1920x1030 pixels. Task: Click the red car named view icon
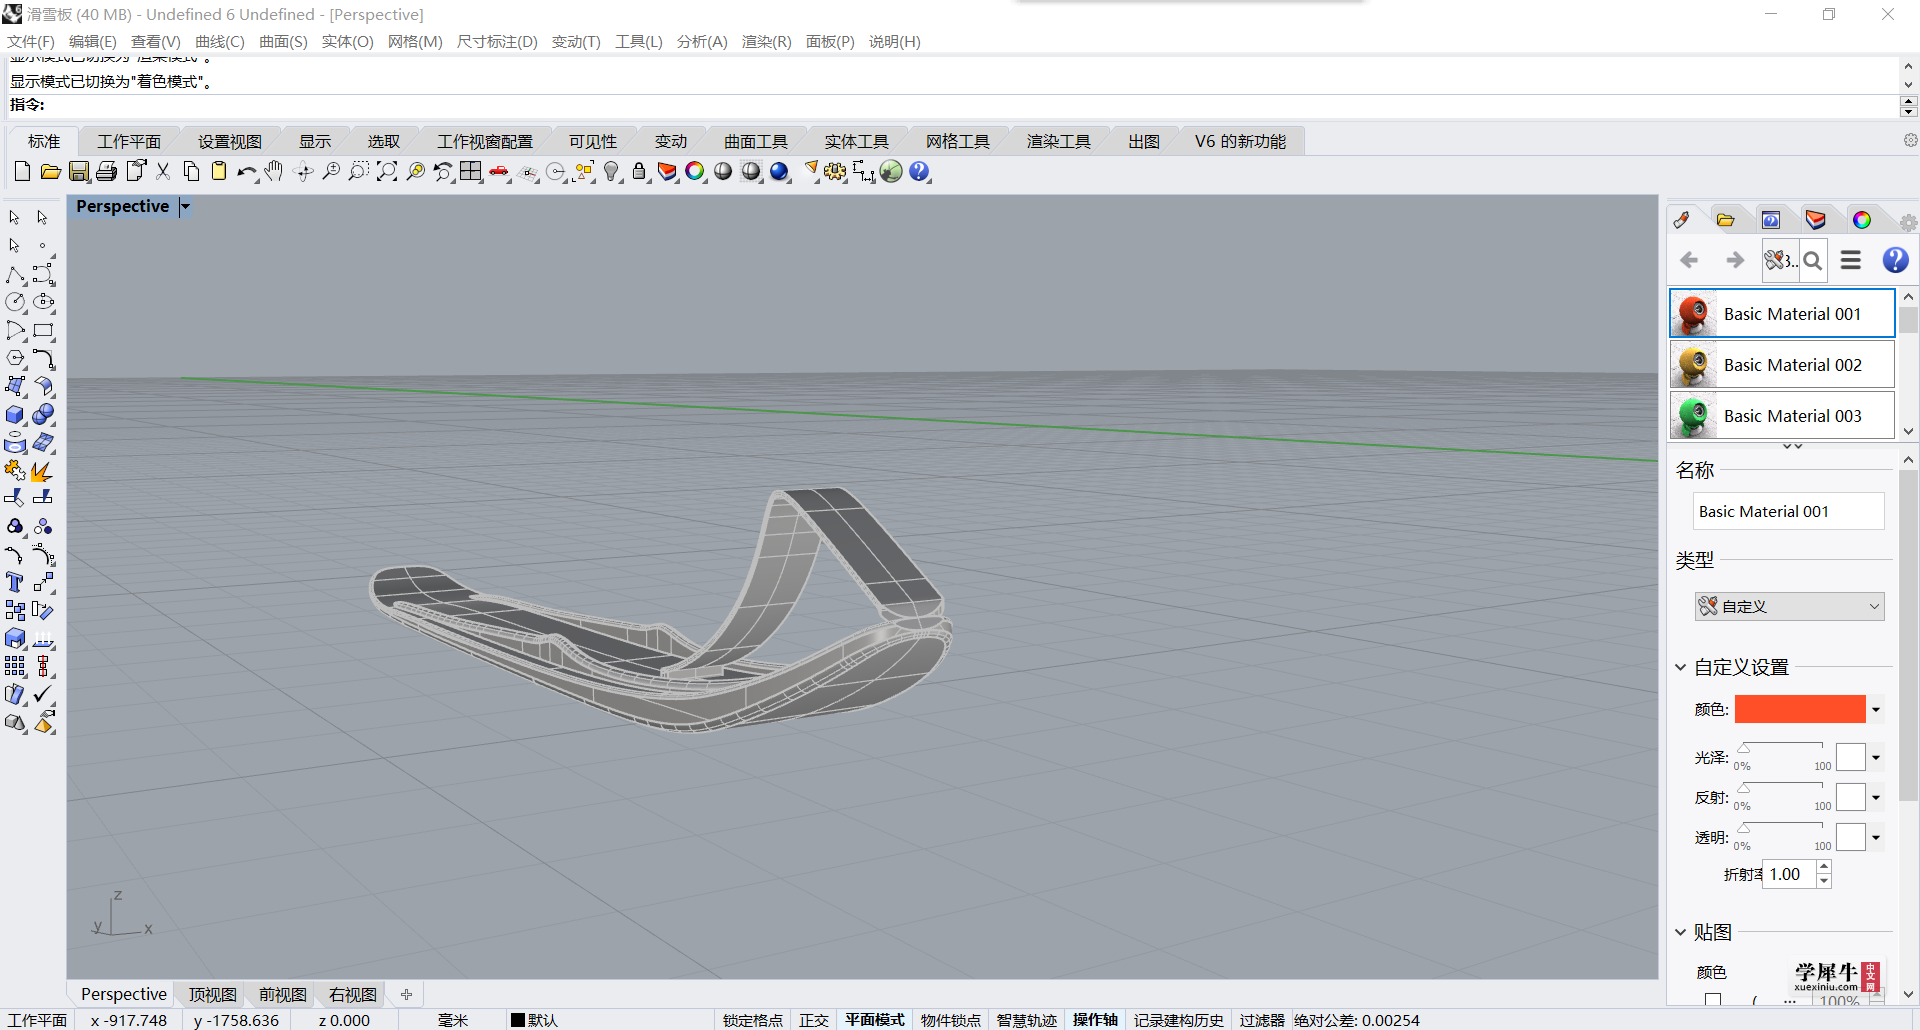click(499, 172)
